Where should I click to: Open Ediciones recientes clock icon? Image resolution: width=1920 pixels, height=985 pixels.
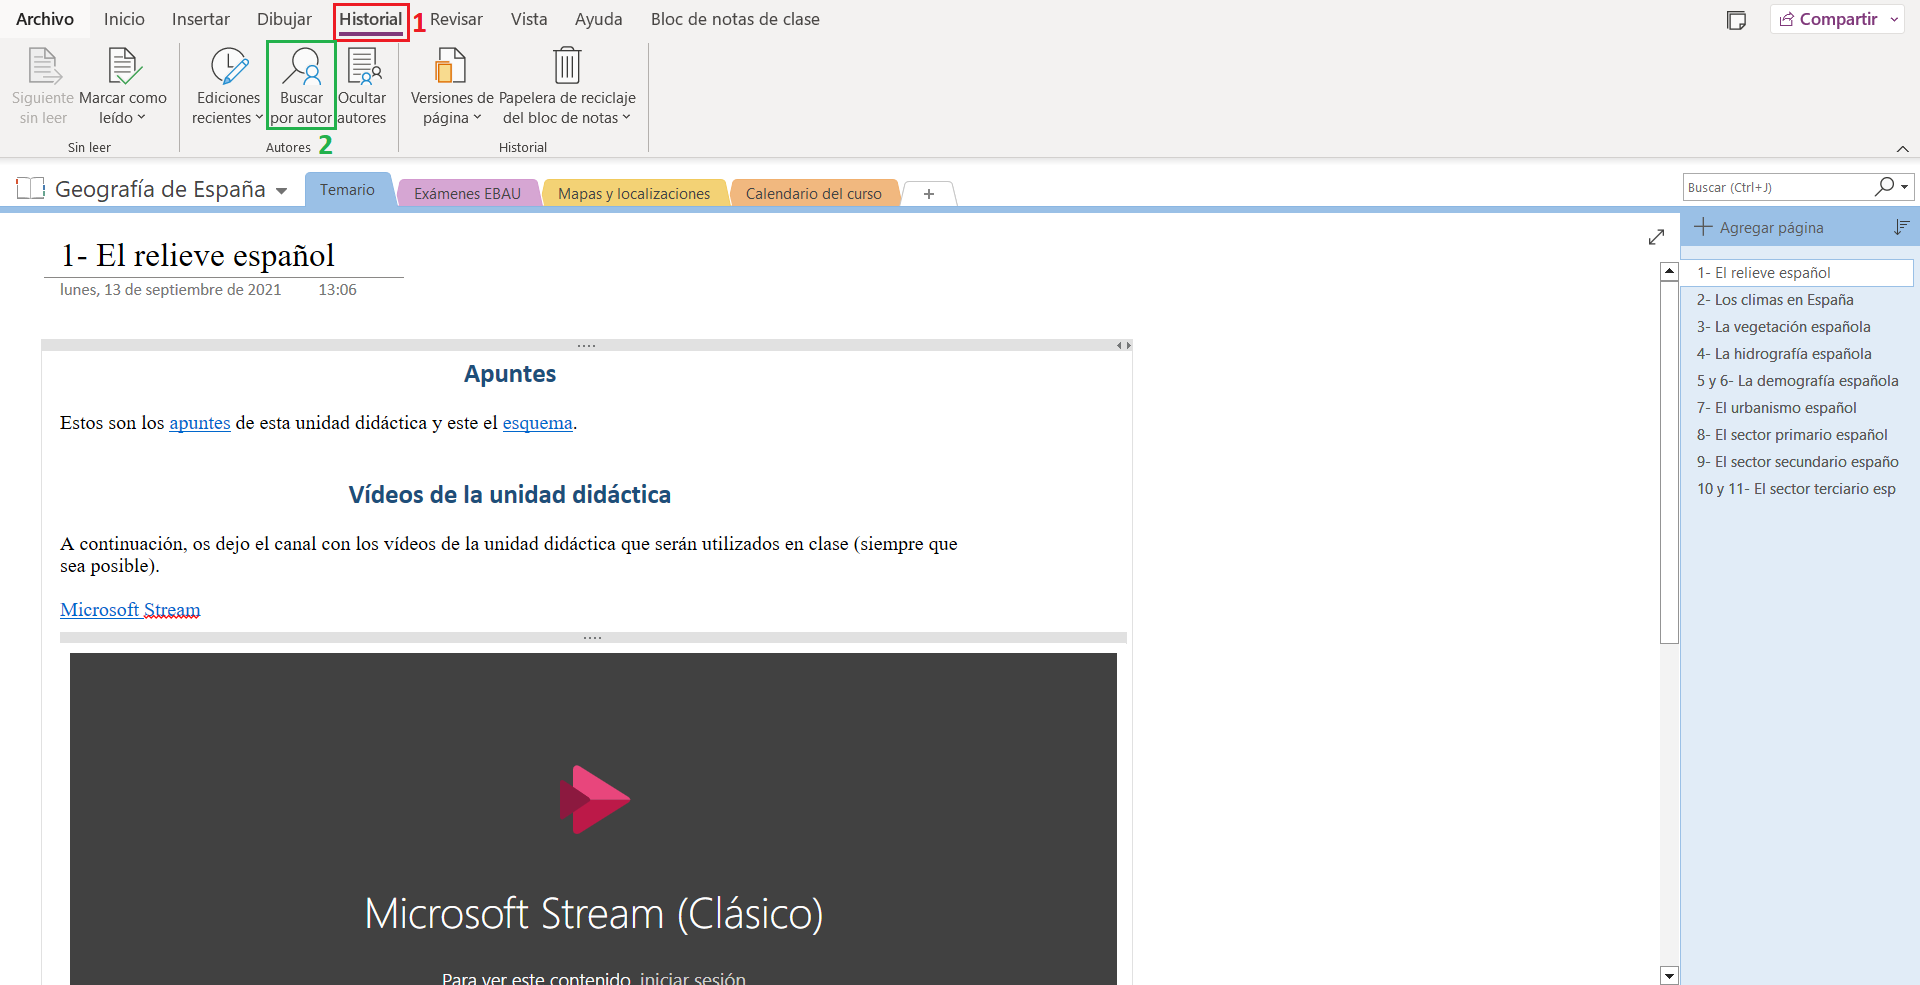[x=228, y=68]
